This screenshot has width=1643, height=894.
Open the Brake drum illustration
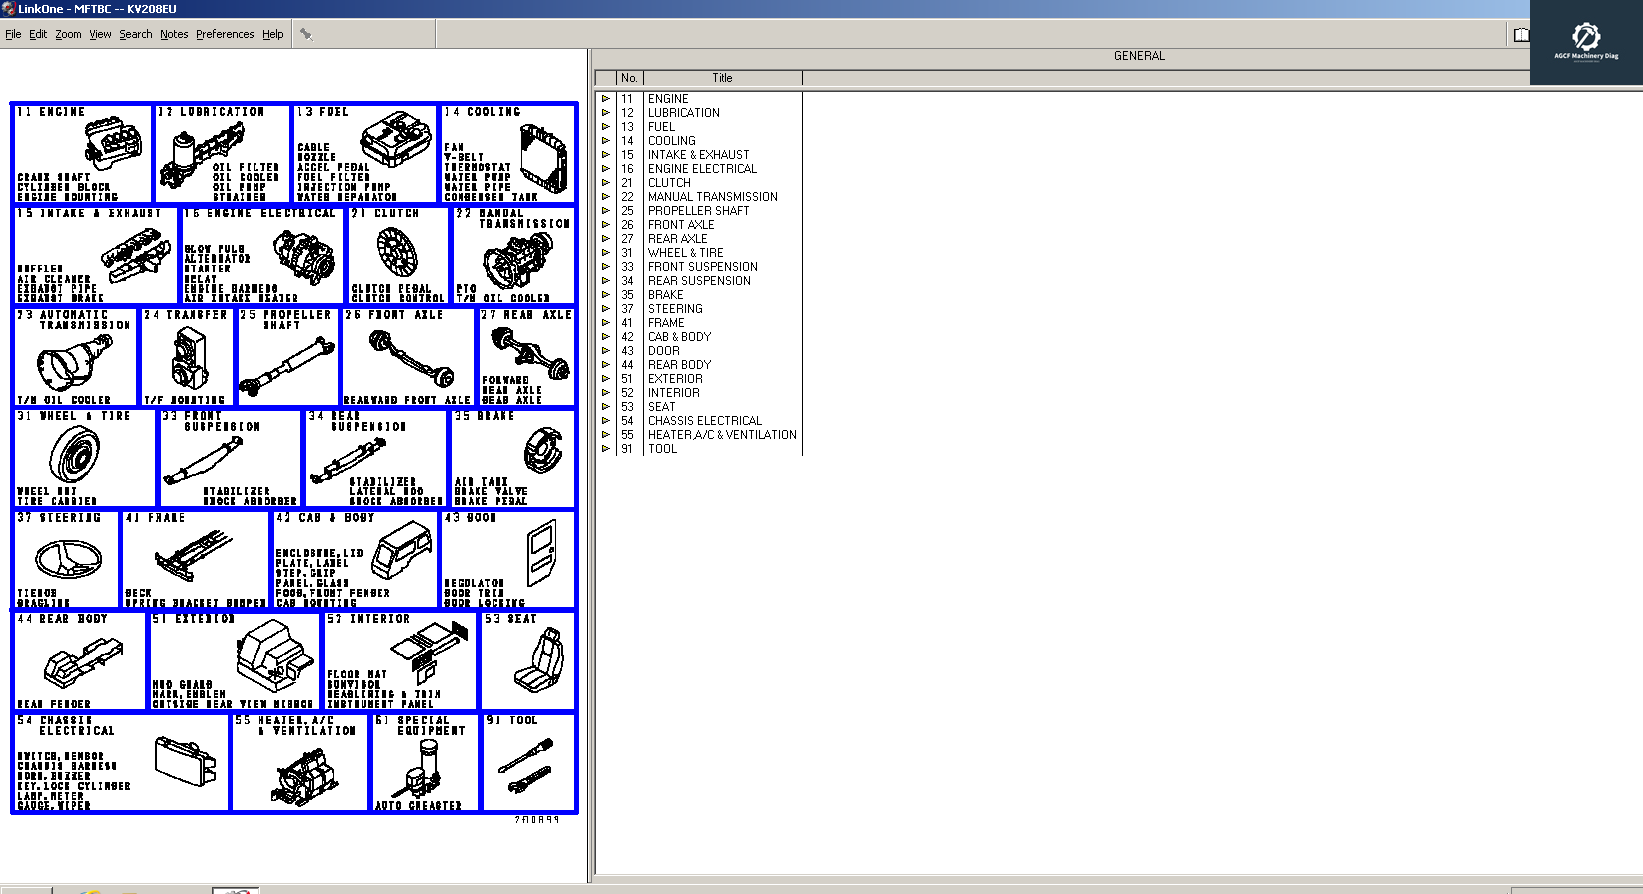(544, 450)
